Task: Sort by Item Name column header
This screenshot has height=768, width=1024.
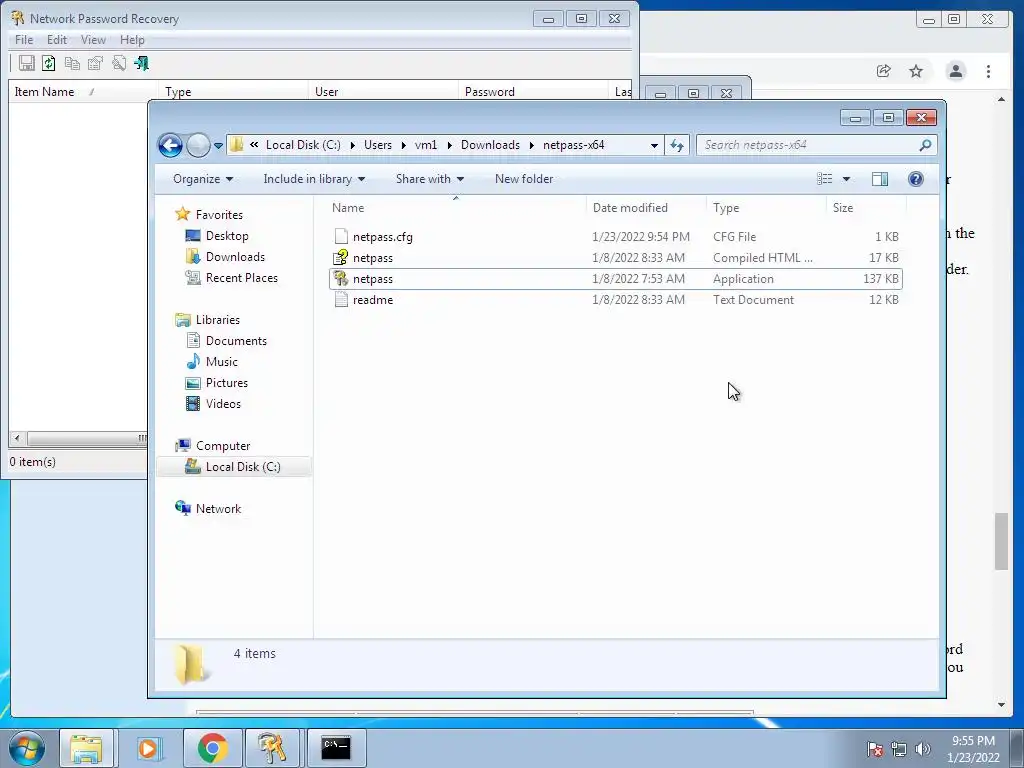Action: [x=83, y=91]
